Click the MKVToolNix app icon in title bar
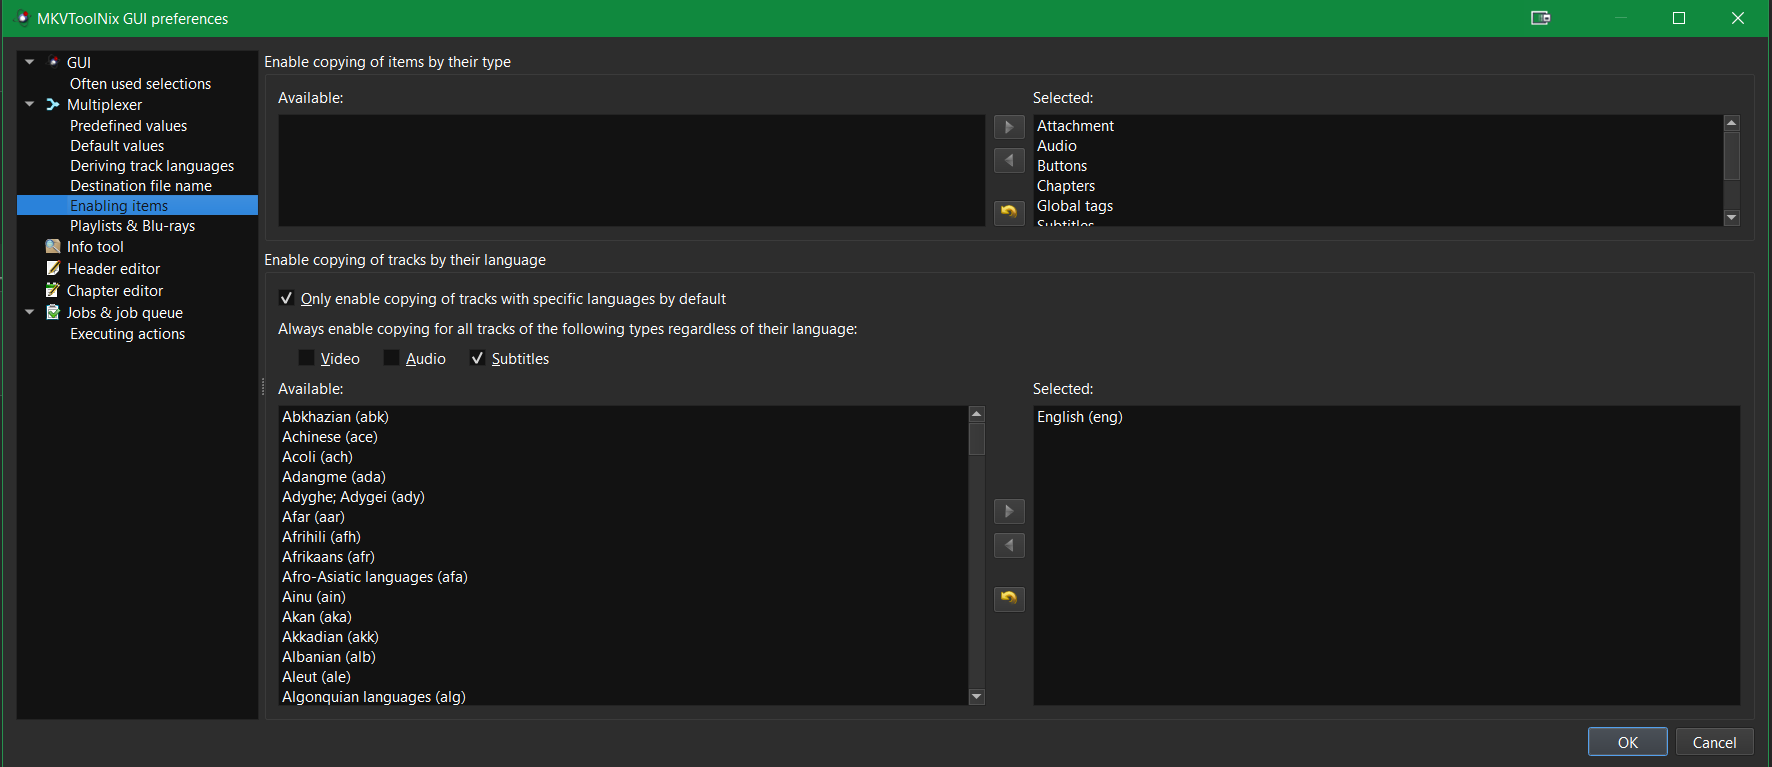 (22, 18)
